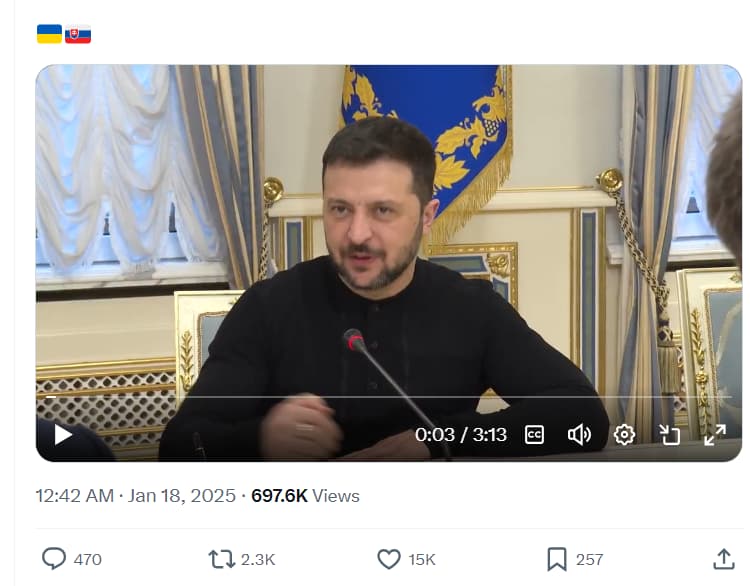Click the 0:03 / 3:13 time display
Screen dimensions: 750x586
[461, 435]
